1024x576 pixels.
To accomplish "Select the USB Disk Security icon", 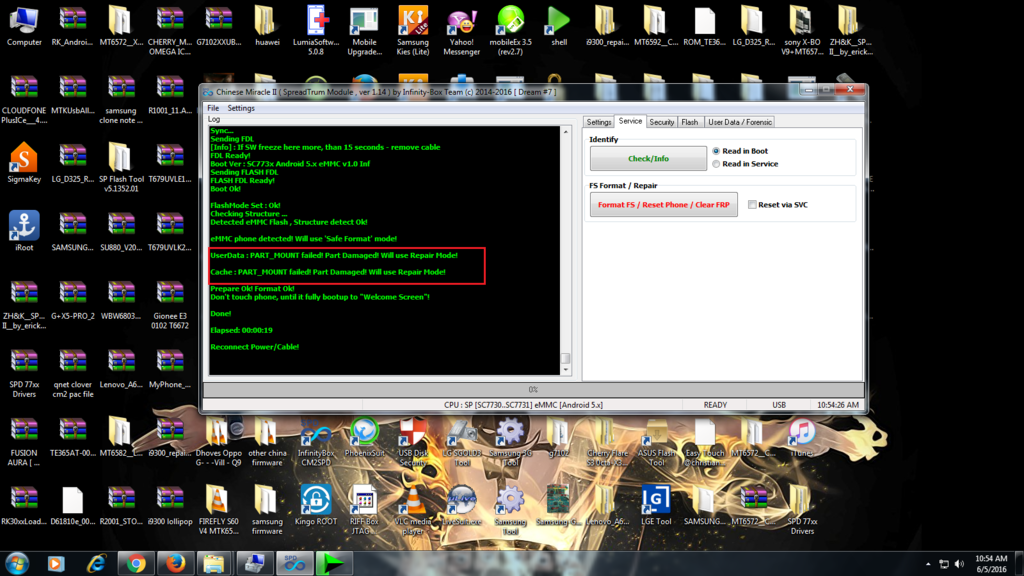I will (413, 443).
